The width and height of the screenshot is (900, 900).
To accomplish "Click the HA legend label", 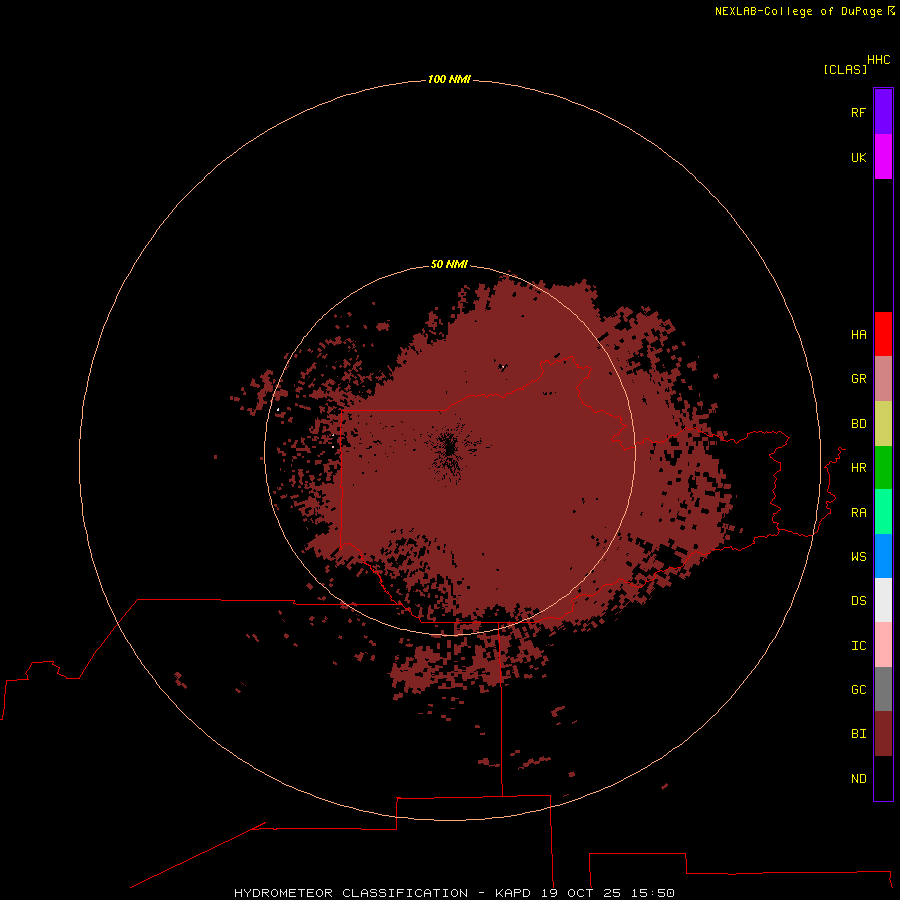I will (858, 335).
